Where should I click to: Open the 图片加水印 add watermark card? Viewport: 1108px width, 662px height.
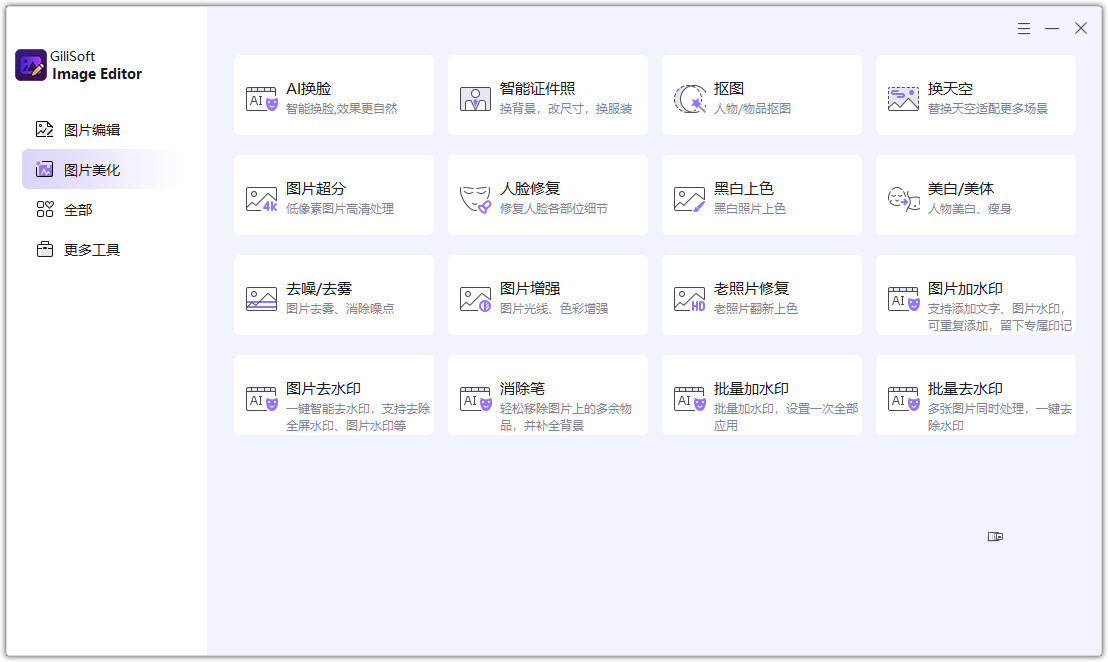point(975,296)
